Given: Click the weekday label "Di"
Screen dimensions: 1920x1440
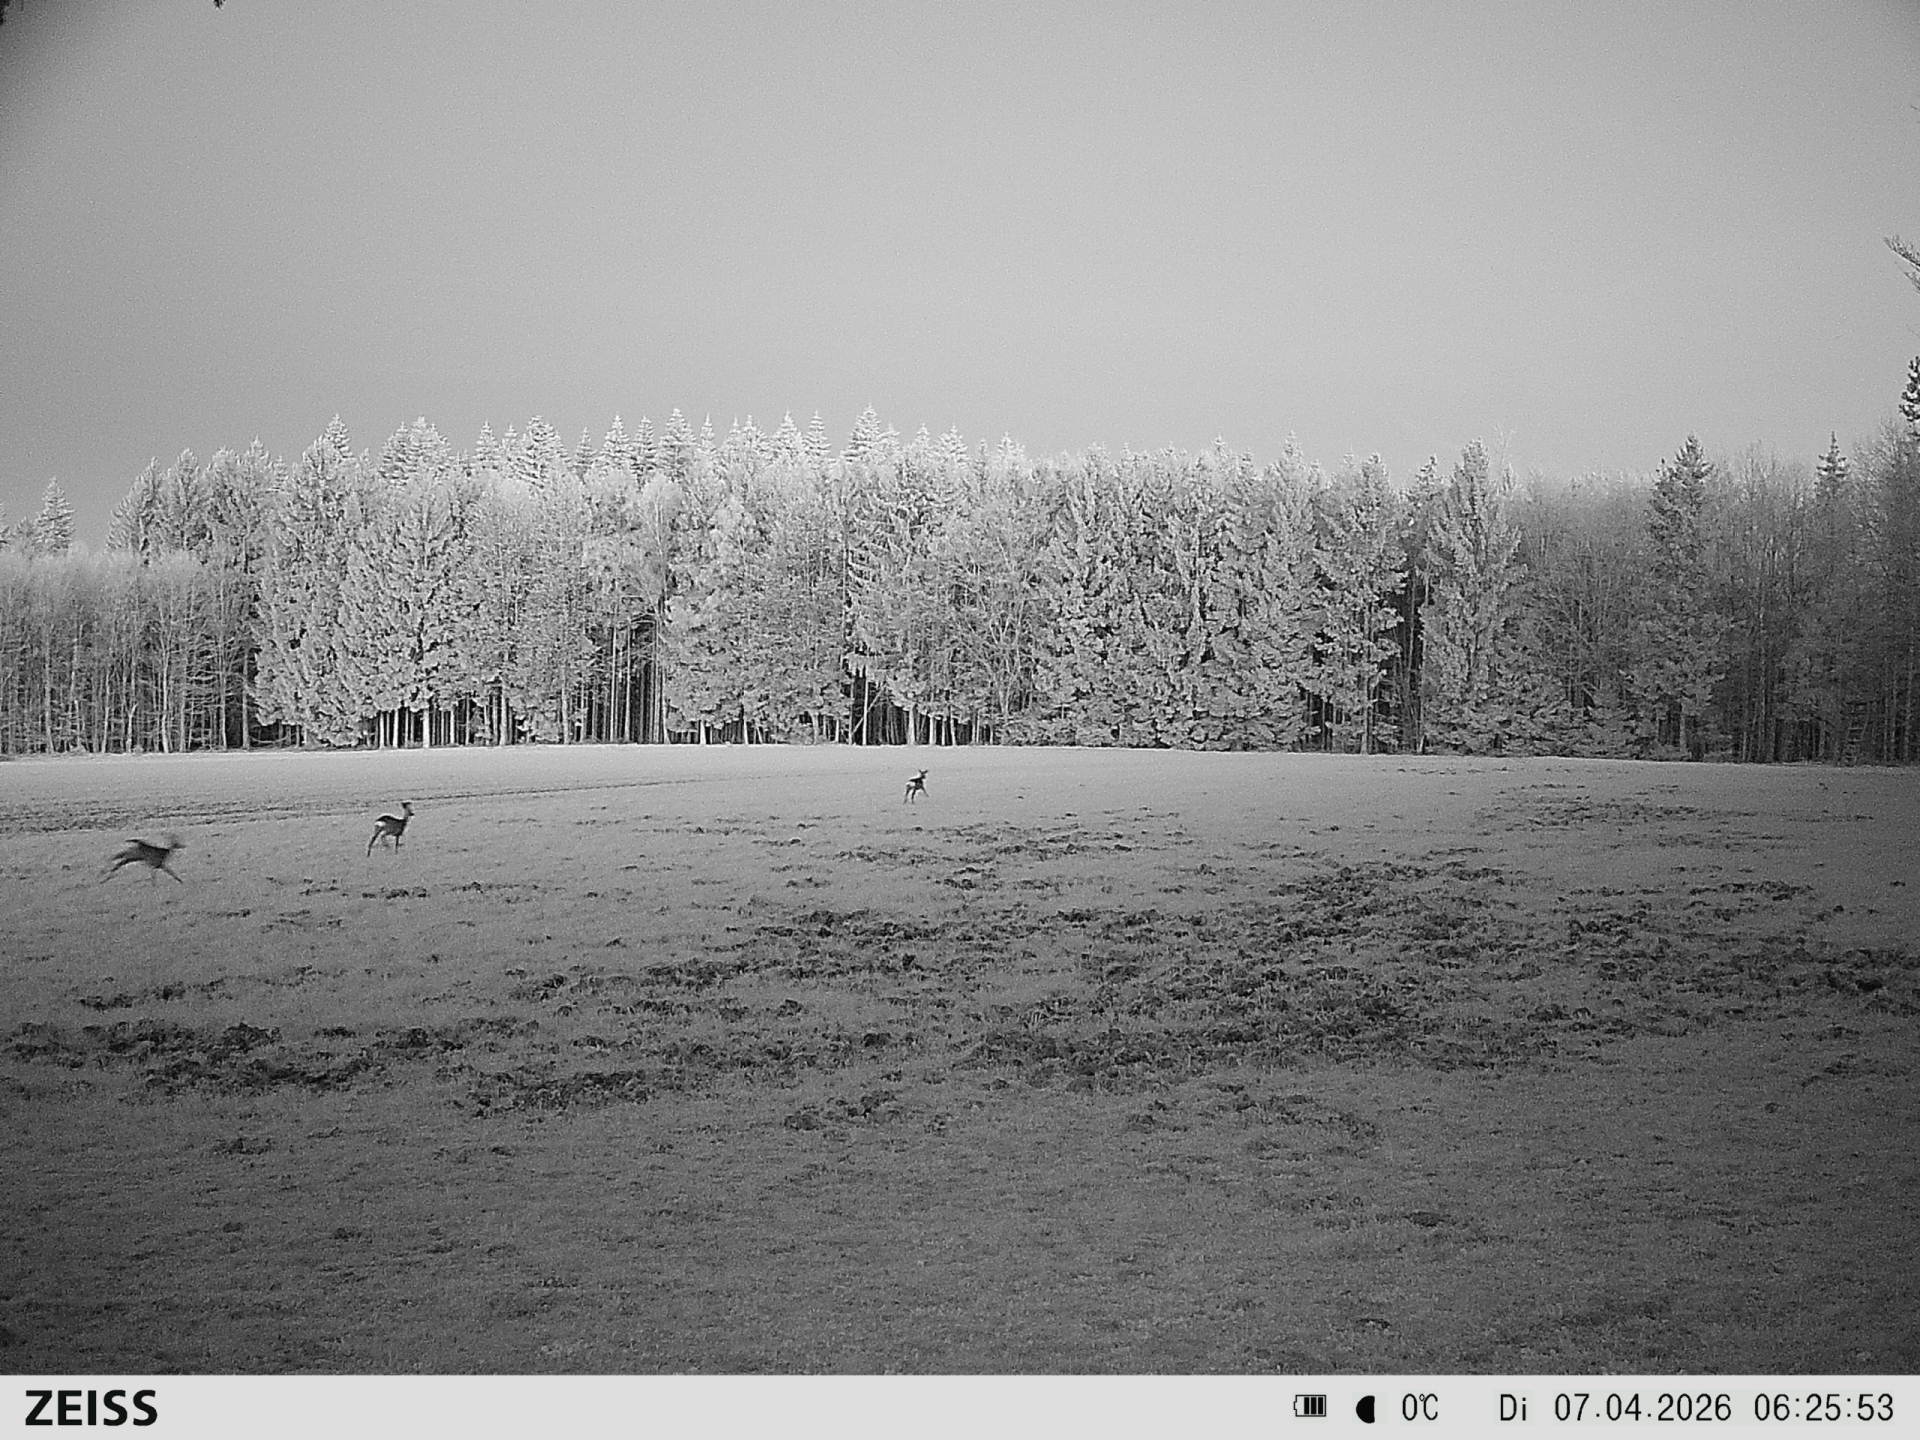Looking at the screenshot, I should click(1513, 1408).
